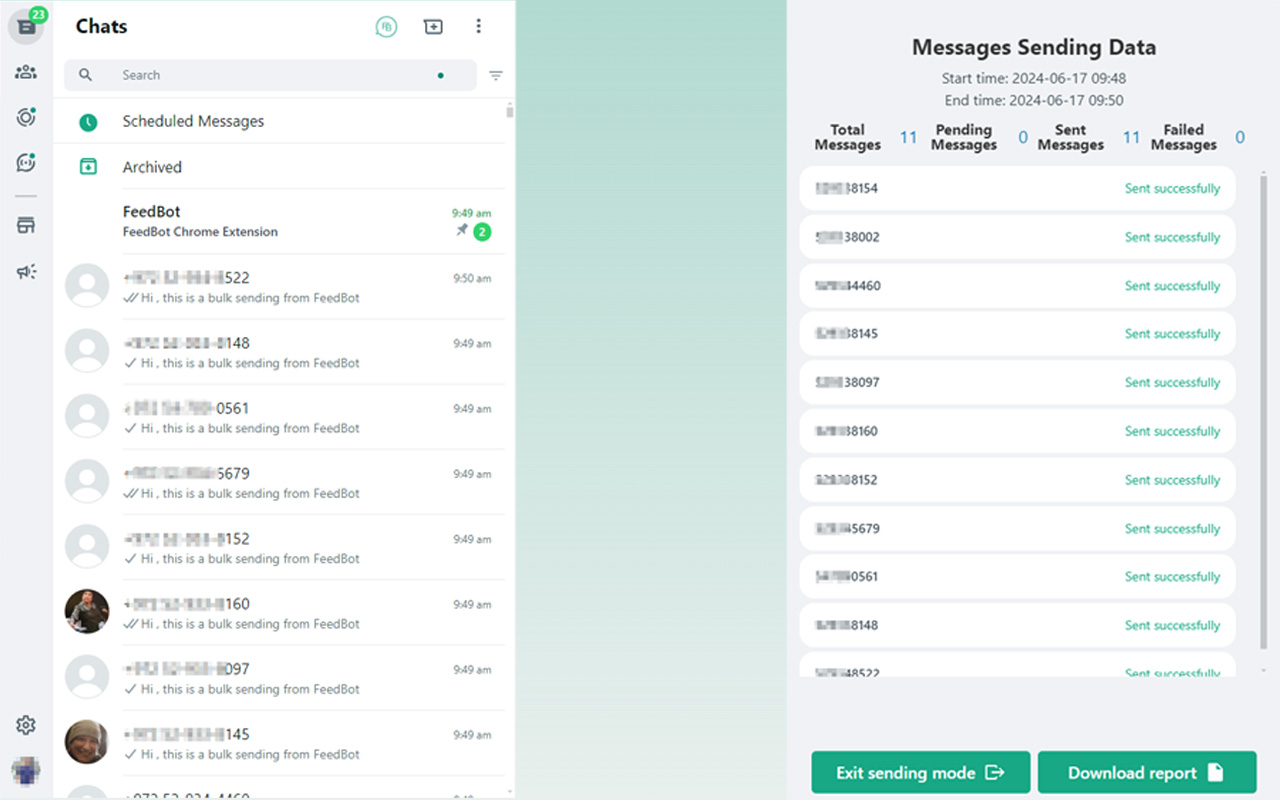Viewport: 1280px width, 800px height.
Task: Select report row ending 45679
Action: (1017, 528)
